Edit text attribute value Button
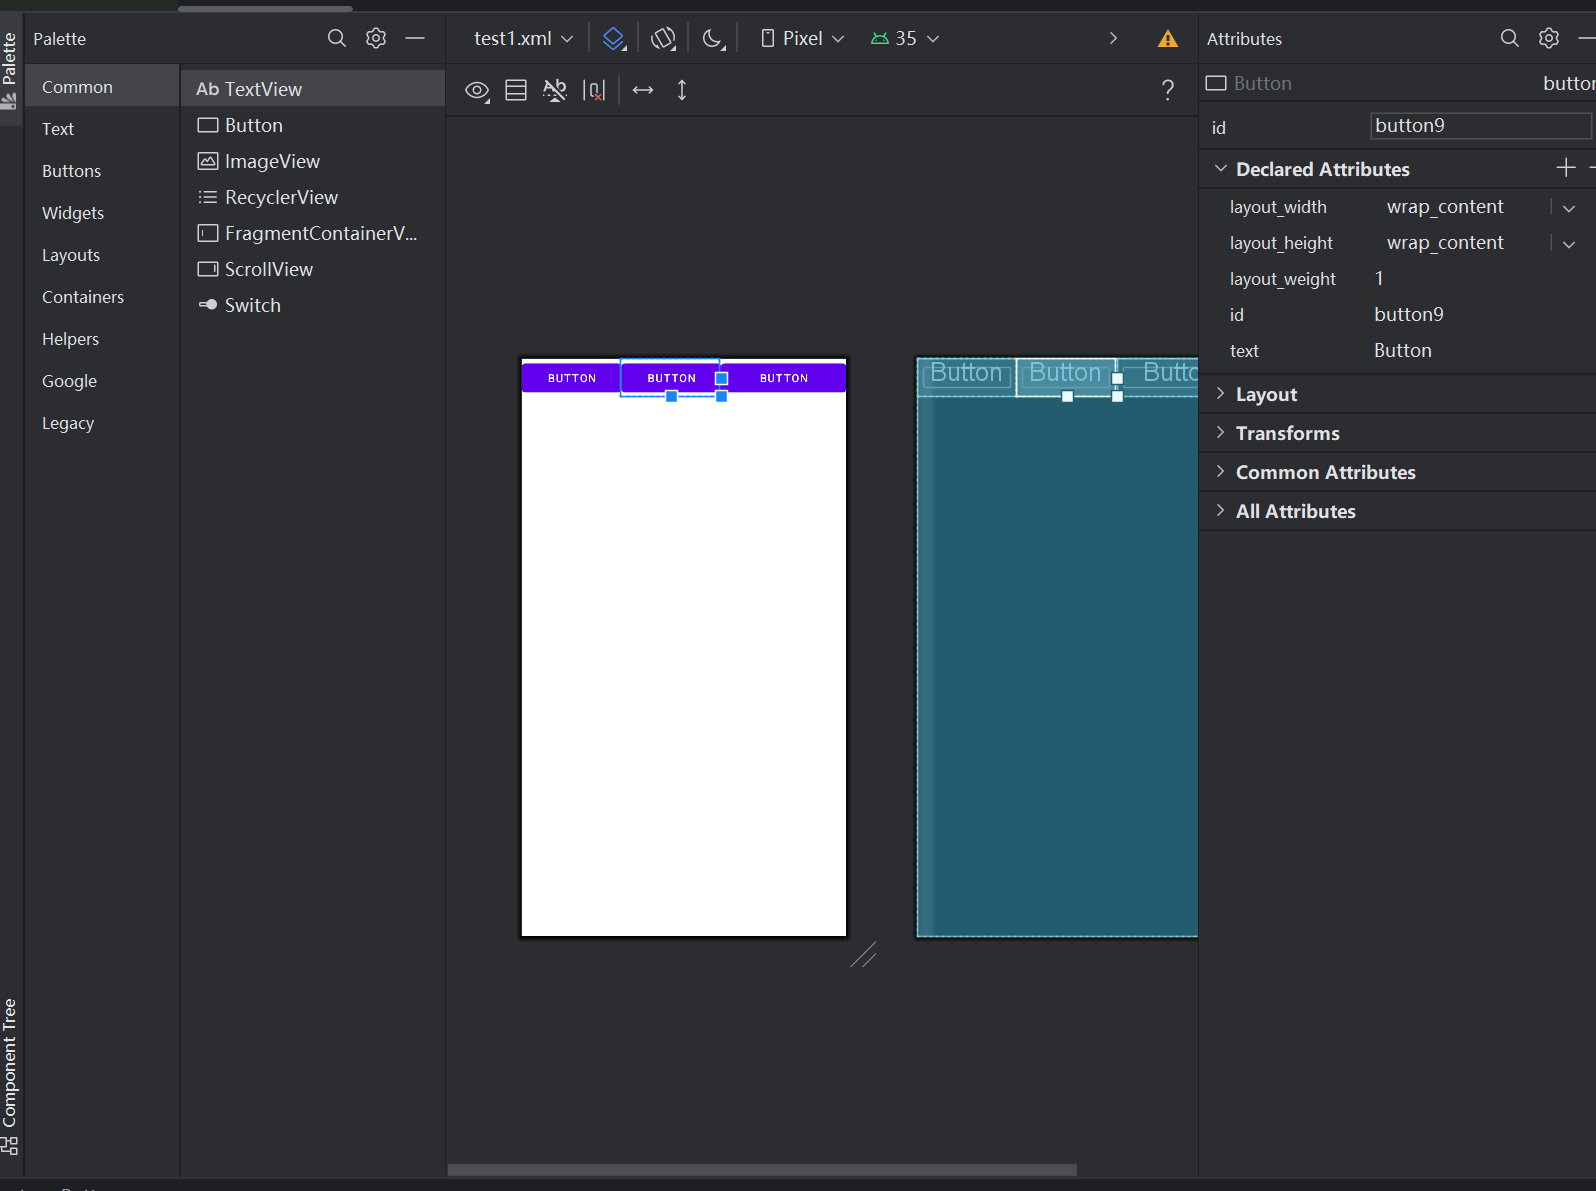 click(1403, 351)
